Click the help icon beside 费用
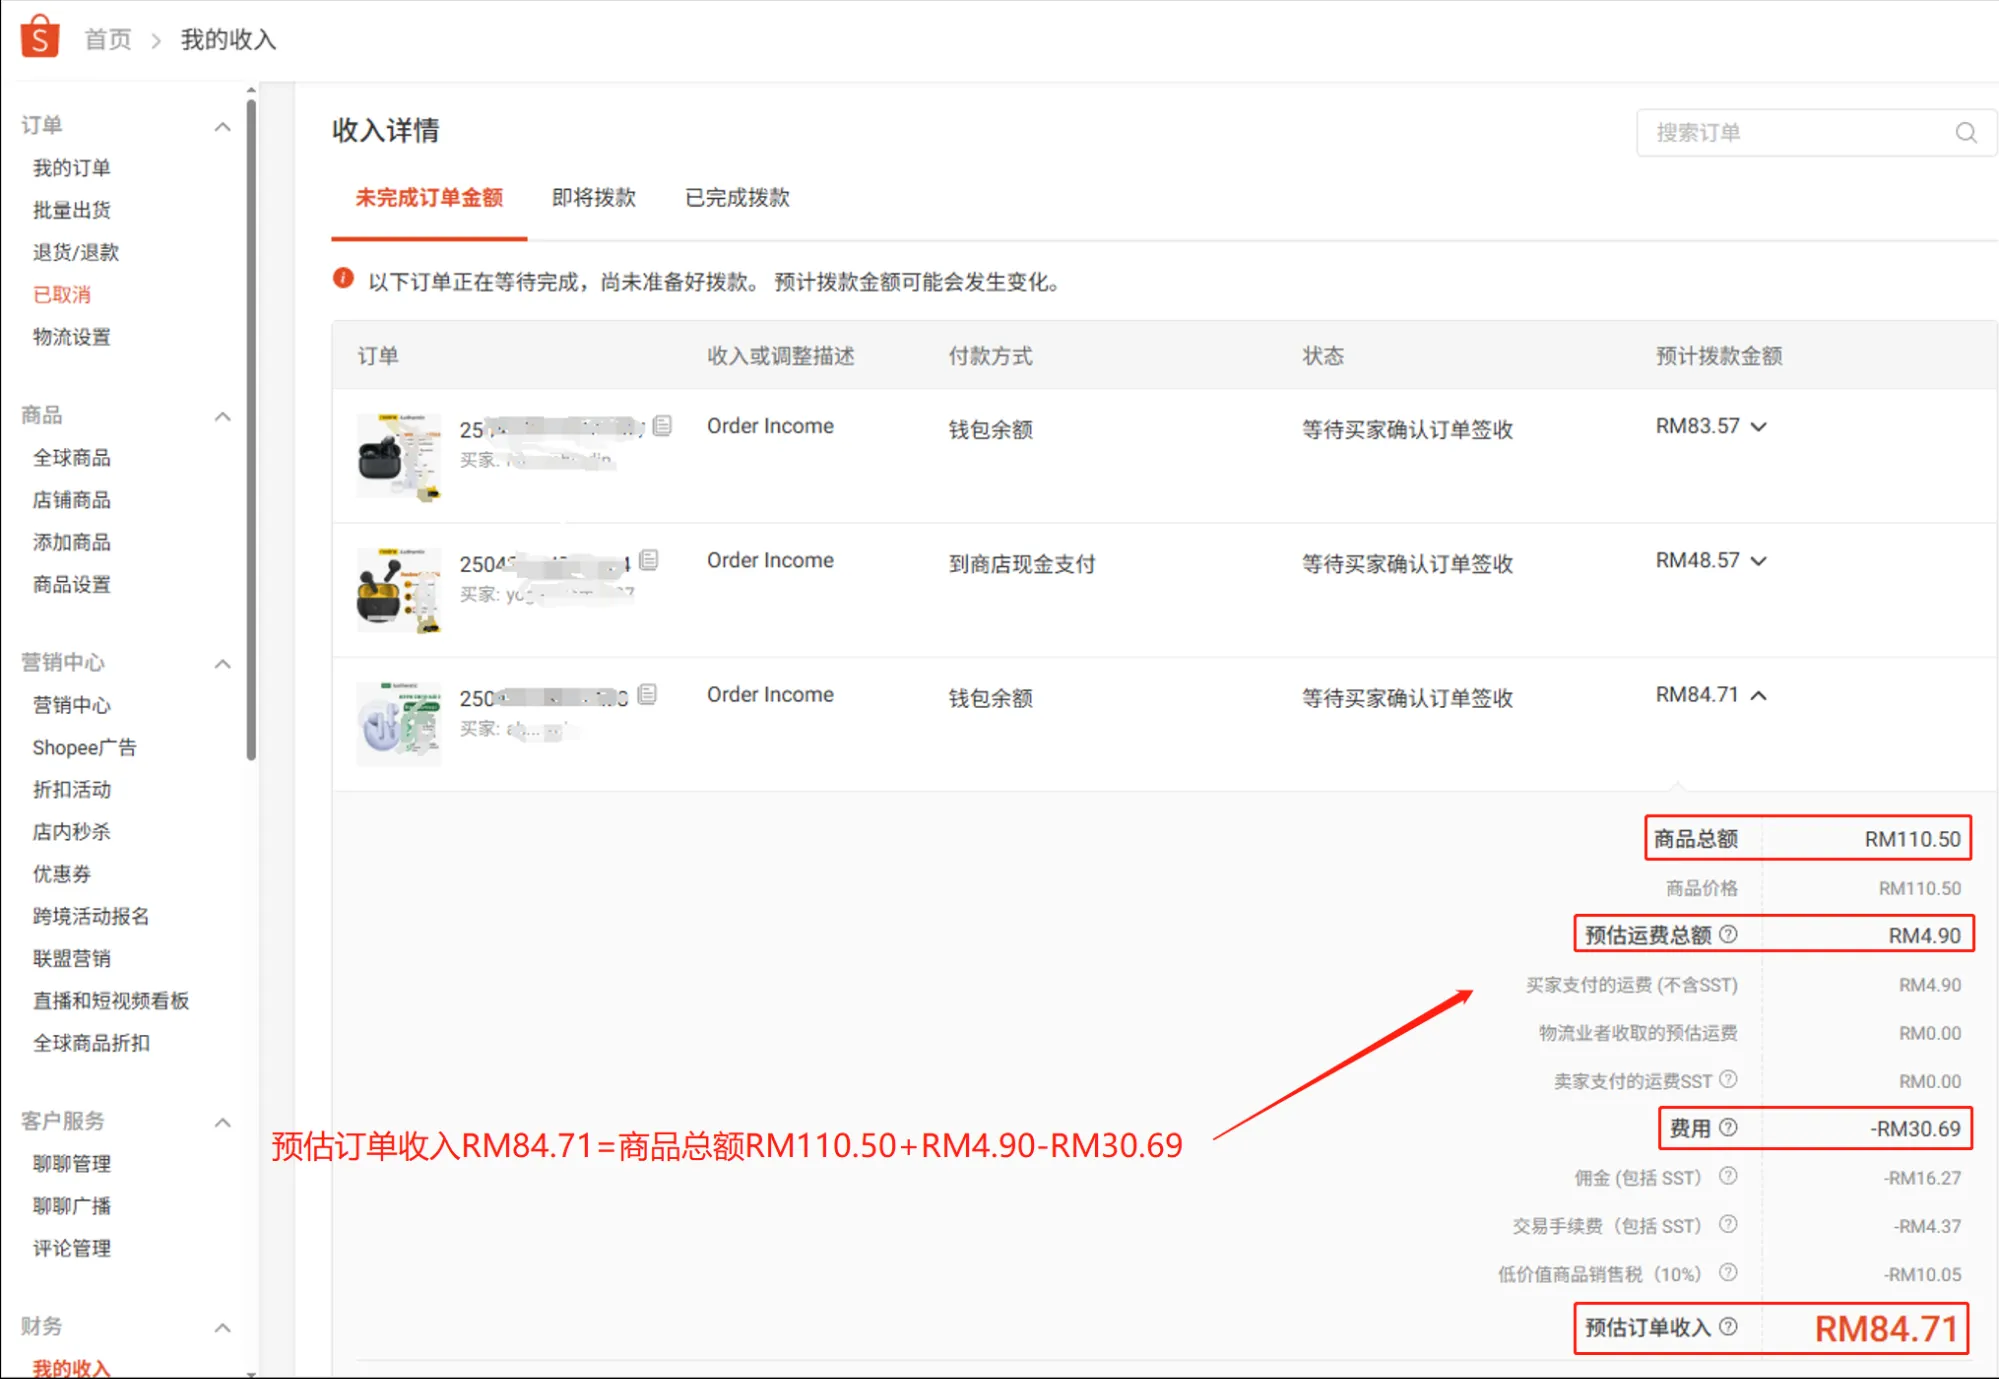The height and width of the screenshot is (1379, 1999). (1727, 1128)
